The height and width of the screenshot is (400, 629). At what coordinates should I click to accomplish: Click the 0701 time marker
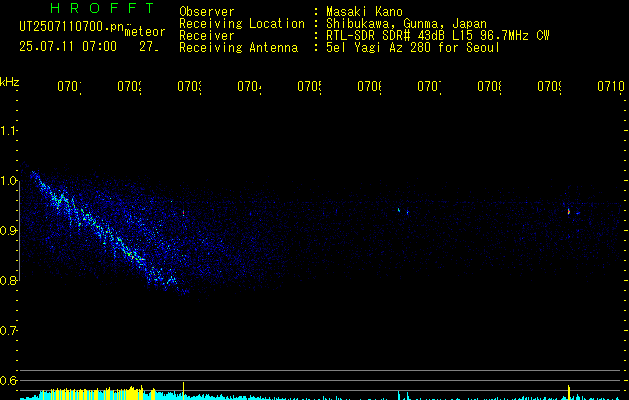69,86
